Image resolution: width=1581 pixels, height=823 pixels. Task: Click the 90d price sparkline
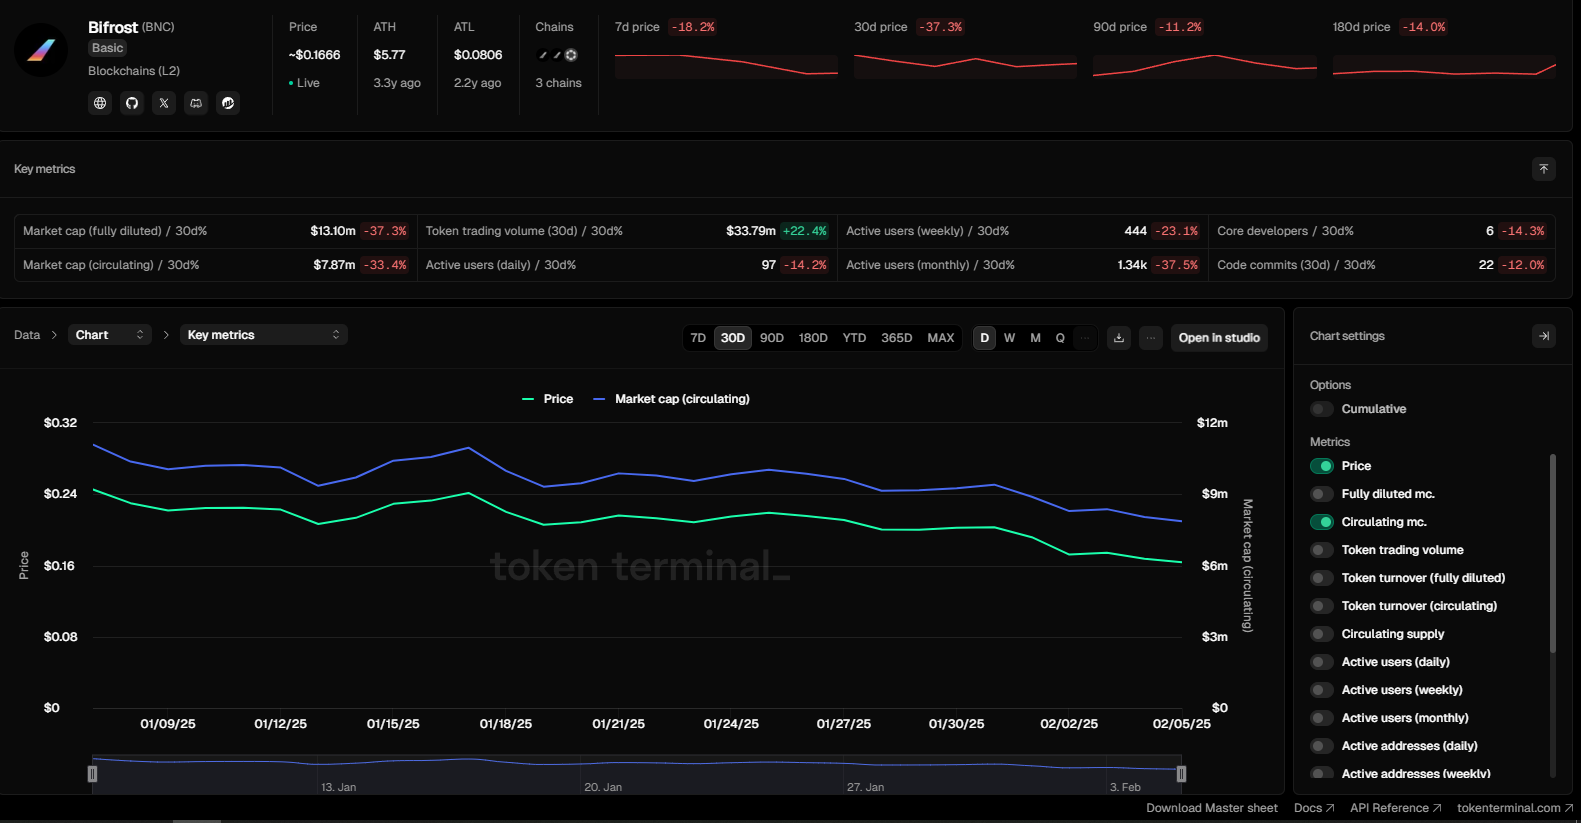(1205, 65)
